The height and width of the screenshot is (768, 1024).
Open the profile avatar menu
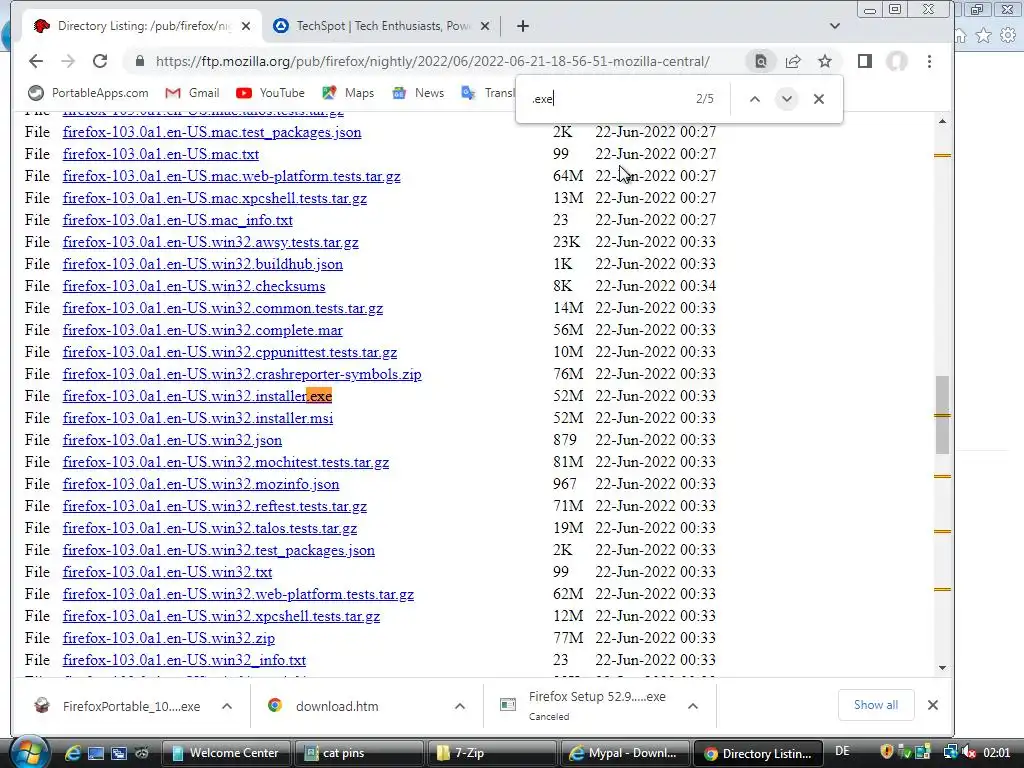(897, 61)
